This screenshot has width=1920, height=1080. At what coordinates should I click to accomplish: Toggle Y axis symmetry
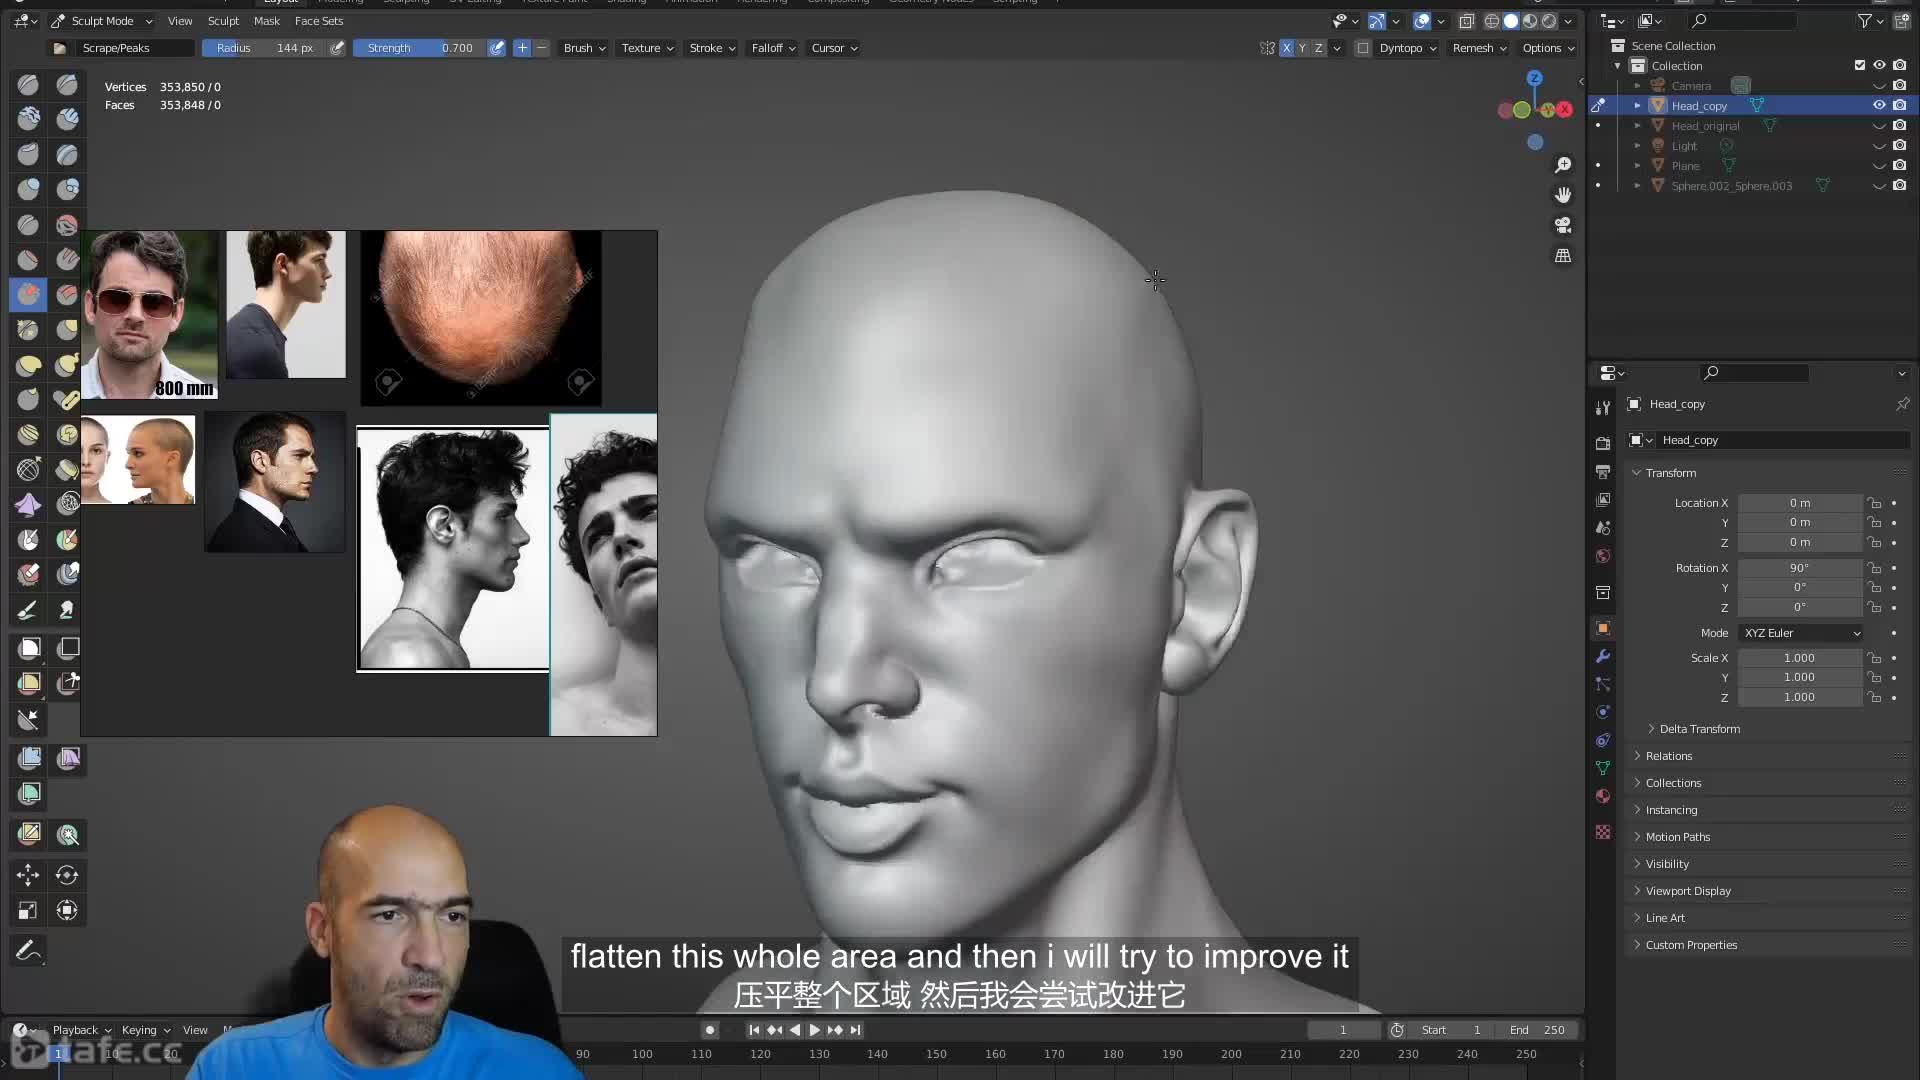(1302, 48)
